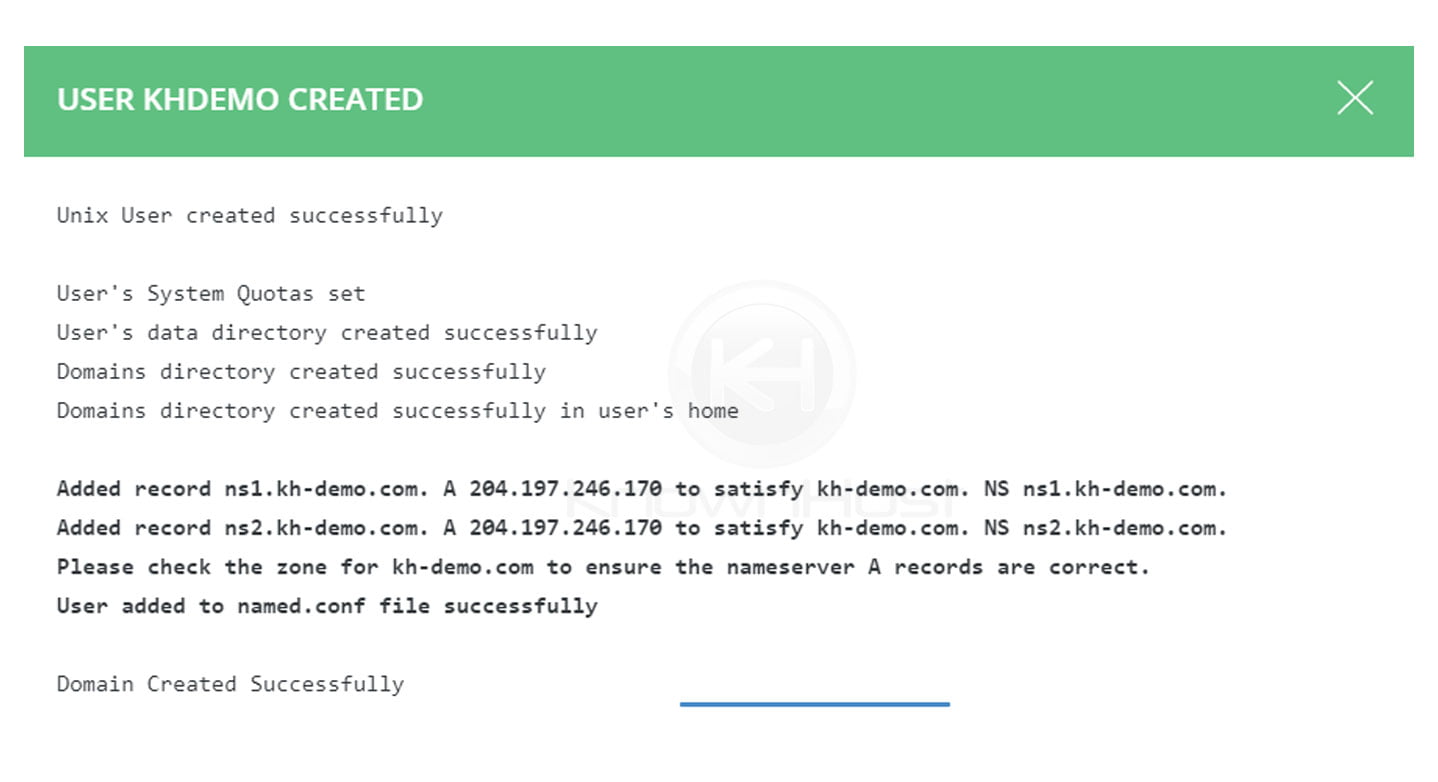The image size is (1438, 782).
Task: Click the X icon in the green header
Action: coord(1355,98)
